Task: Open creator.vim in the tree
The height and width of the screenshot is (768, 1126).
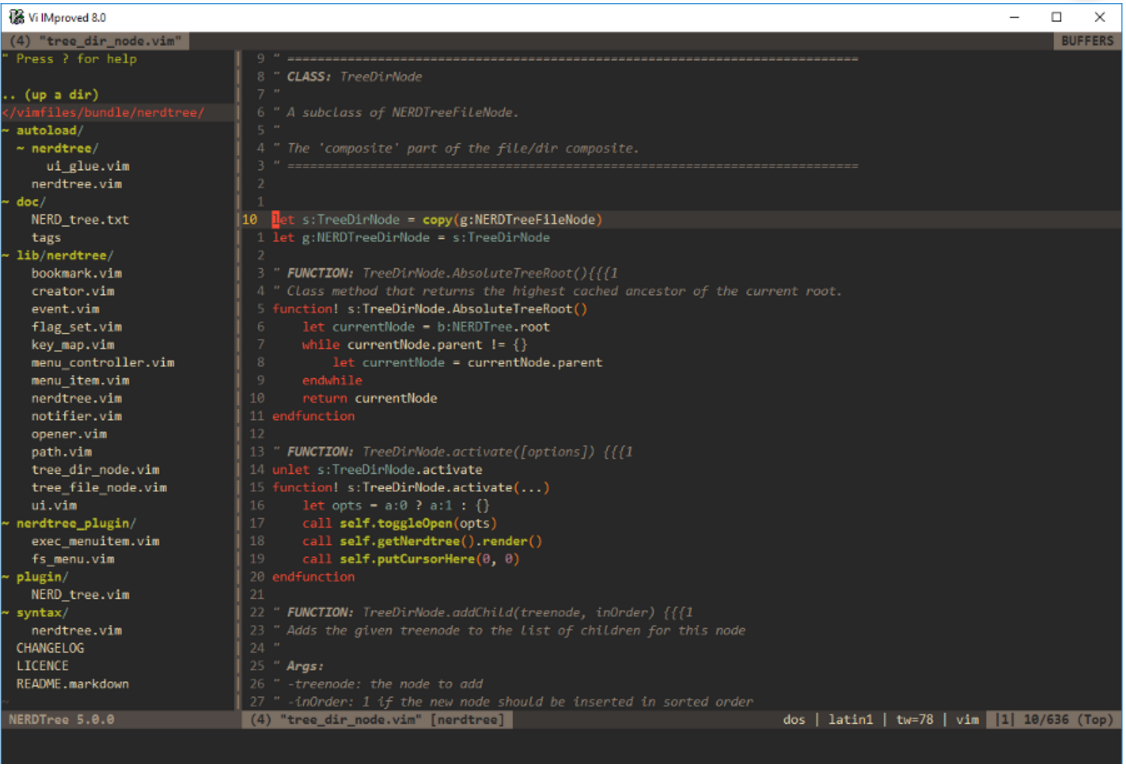Action: click(73, 291)
